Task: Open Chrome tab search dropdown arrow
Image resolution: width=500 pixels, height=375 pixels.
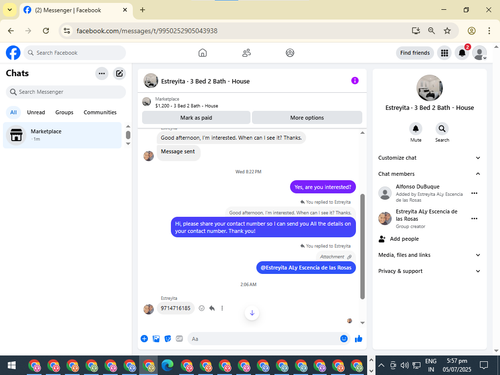Action: coord(10,10)
